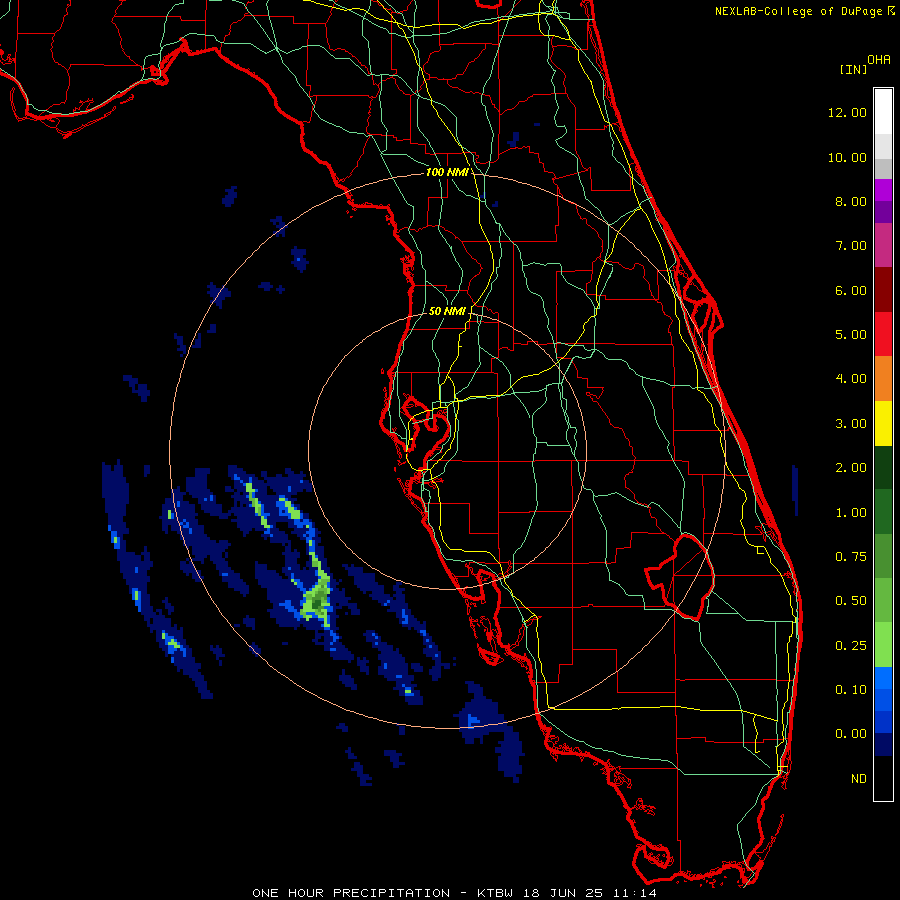Screen dimensions: 900x900
Task: Click the 18 JUN 25 date text
Action: click(565, 893)
